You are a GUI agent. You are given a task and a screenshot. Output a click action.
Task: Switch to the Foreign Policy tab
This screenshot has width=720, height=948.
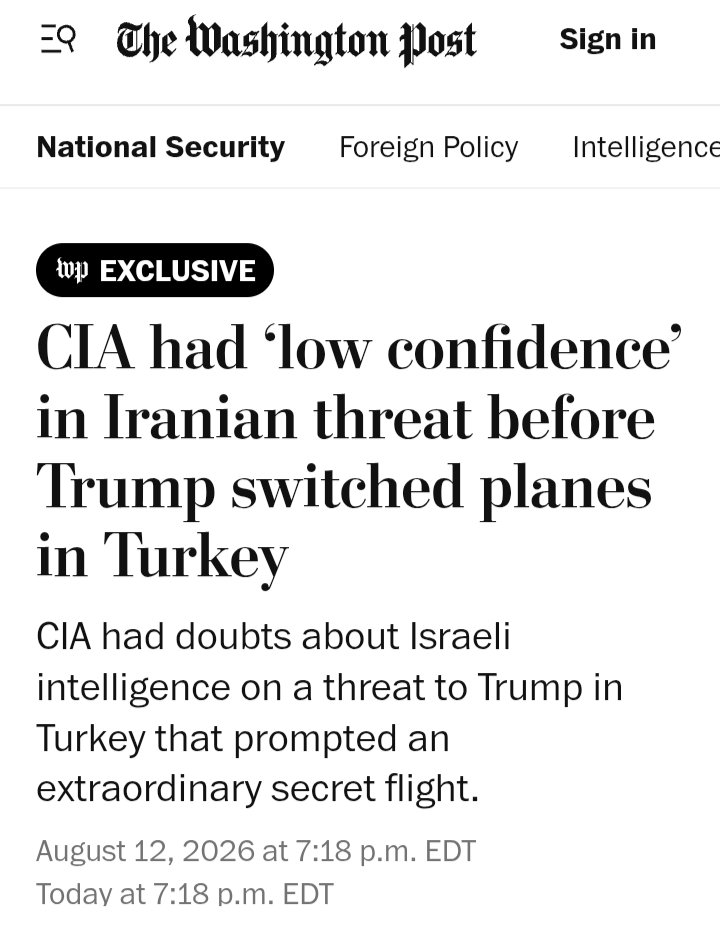429,147
